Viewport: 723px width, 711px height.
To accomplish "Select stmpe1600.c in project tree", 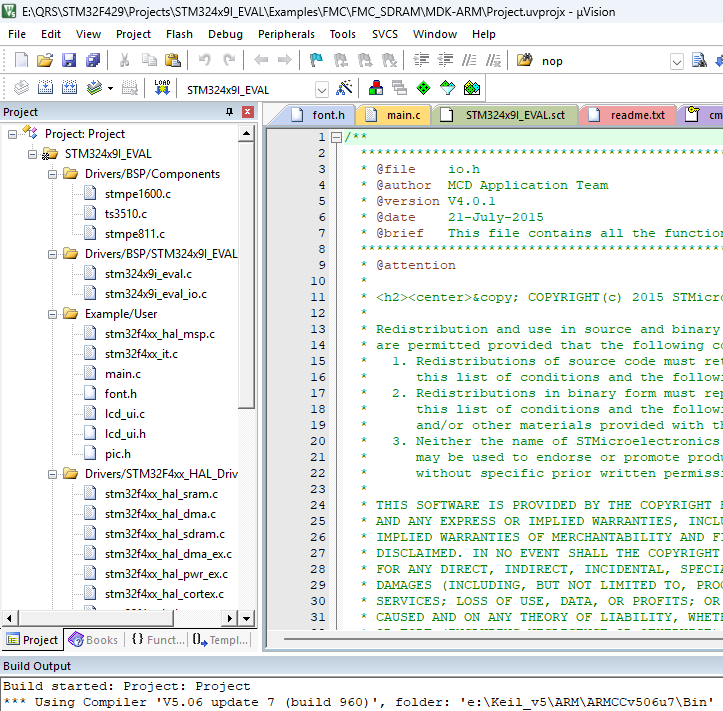I will (137, 194).
